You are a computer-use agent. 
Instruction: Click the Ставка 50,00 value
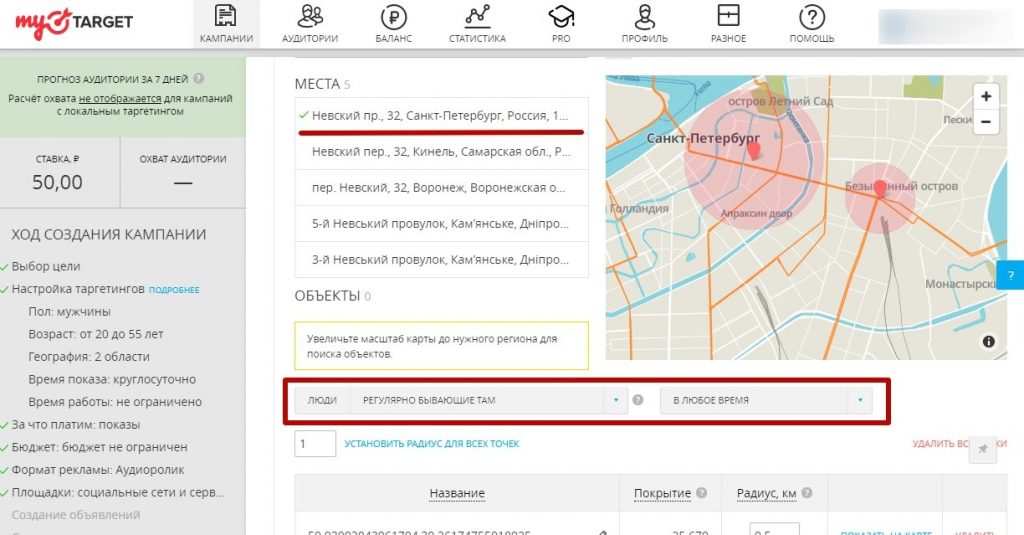pyautogui.click(x=57, y=182)
